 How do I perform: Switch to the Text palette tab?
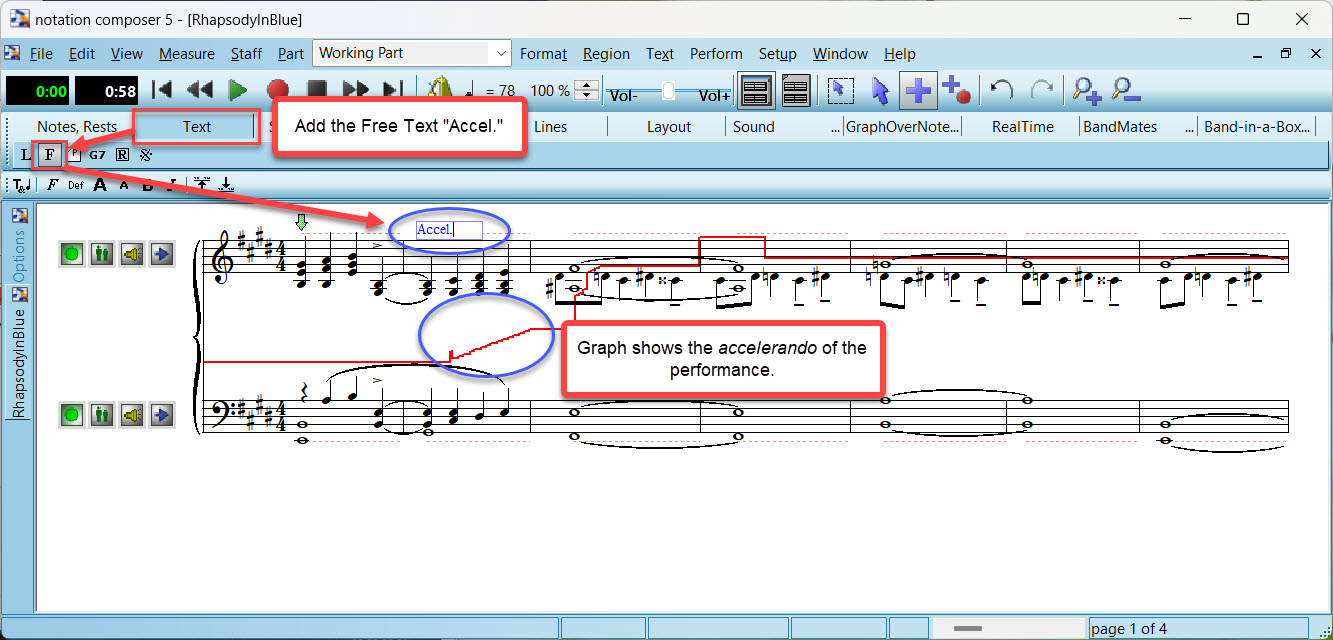point(197,127)
